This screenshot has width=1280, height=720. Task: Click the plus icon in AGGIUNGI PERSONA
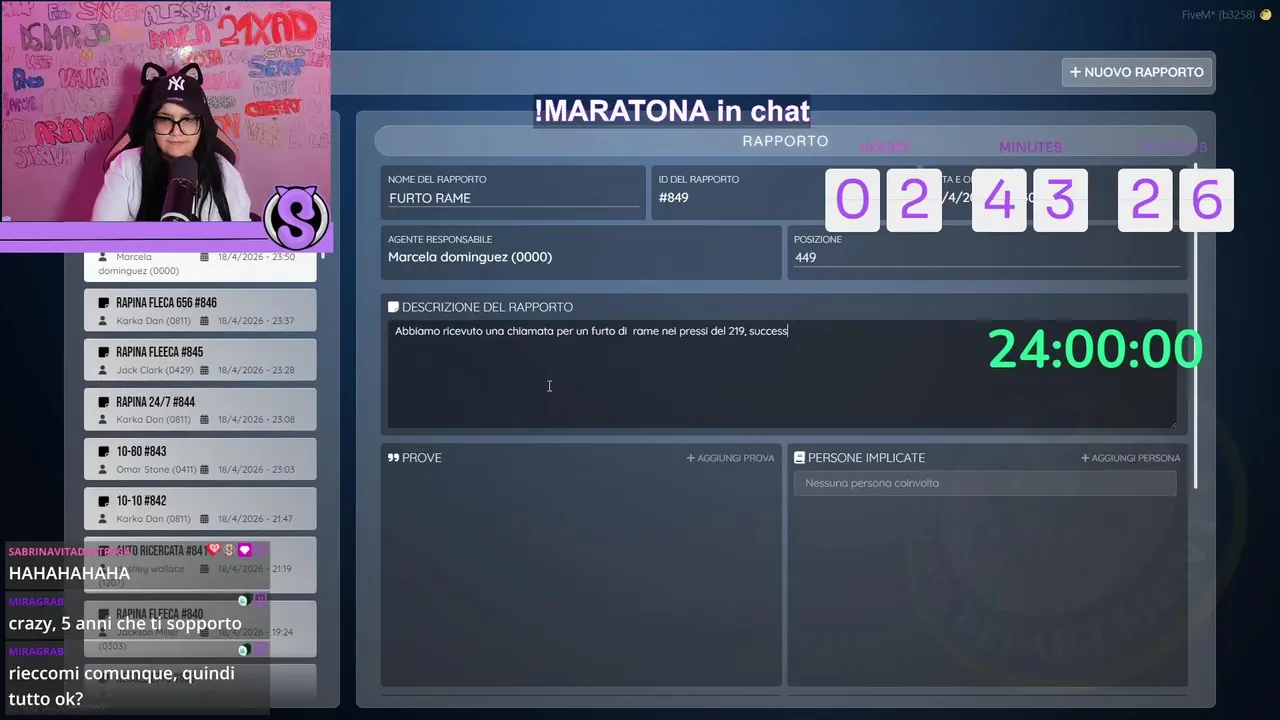point(1085,458)
